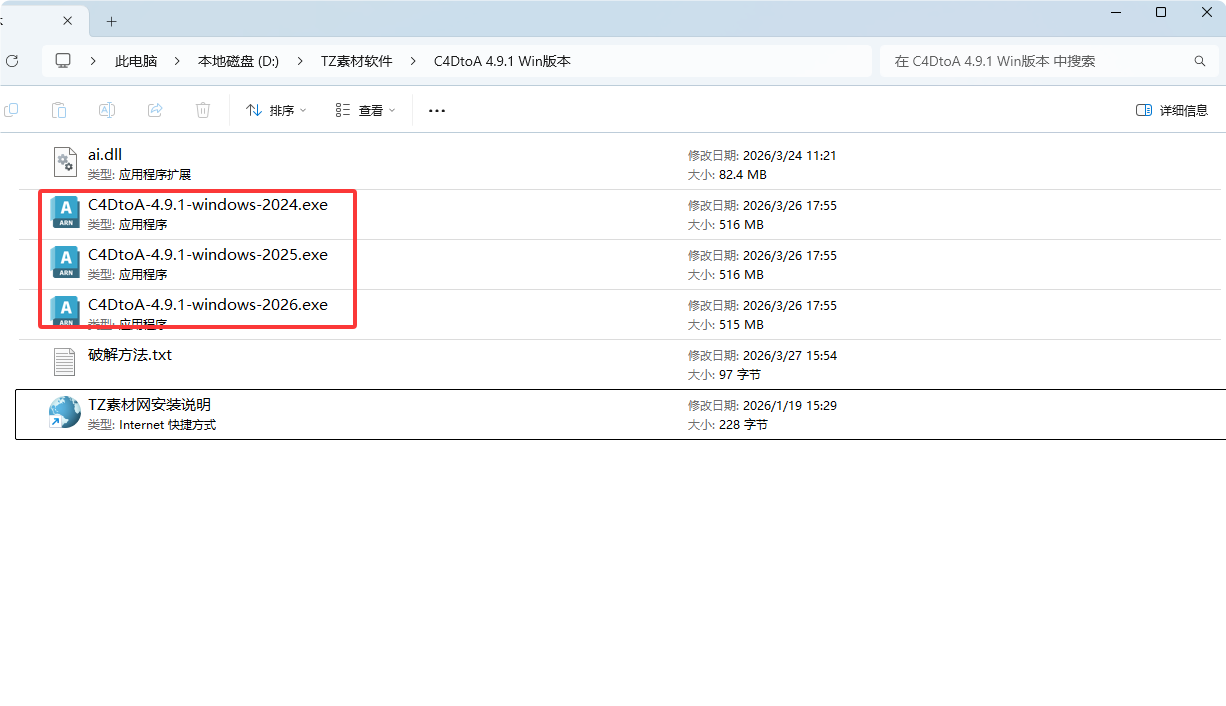The image size is (1226, 706).
Task: Select the C4DtoA 2025 installer icon
Action: tap(65, 264)
